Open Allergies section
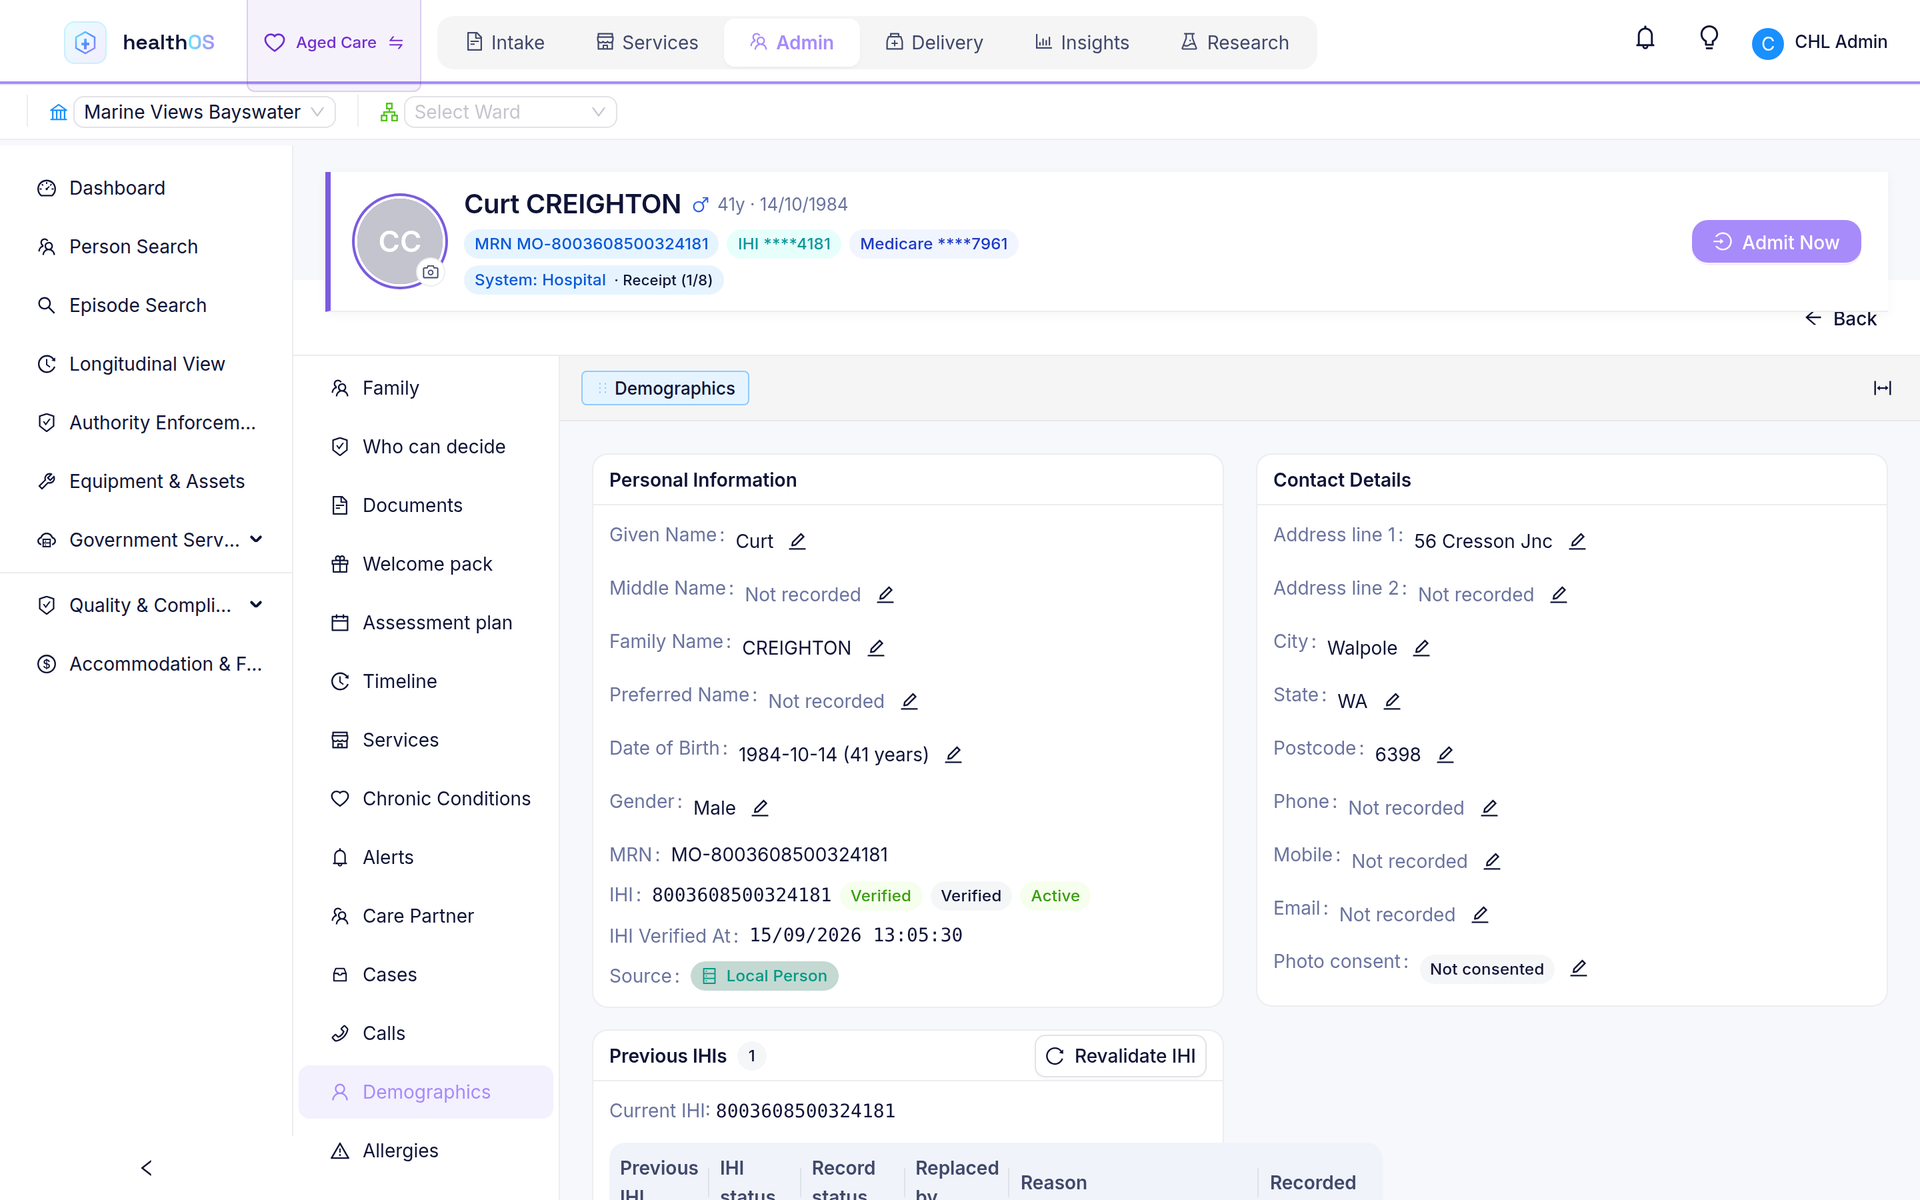Viewport: 1920px width, 1200px height. click(x=400, y=1151)
